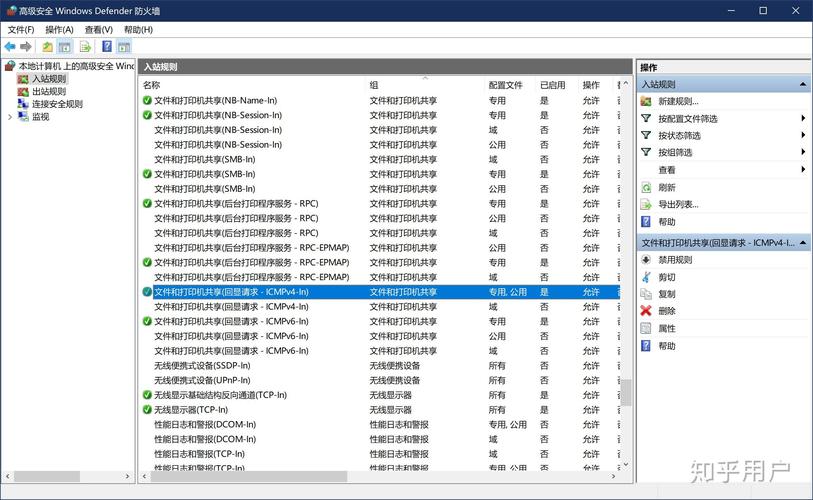Click the 监视 tree node icon
The image size is (813, 500).
point(23,117)
